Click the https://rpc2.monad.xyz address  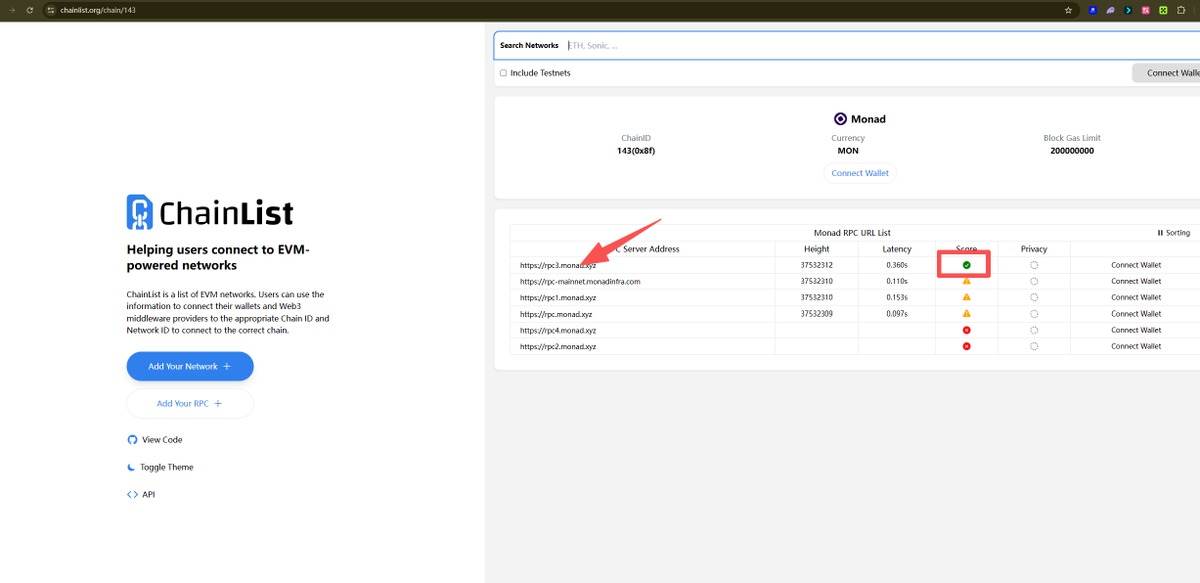tap(558, 346)
